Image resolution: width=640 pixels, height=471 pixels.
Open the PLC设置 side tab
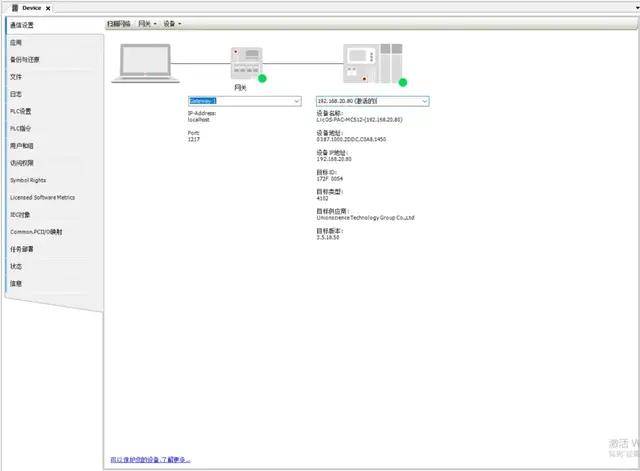21,111
